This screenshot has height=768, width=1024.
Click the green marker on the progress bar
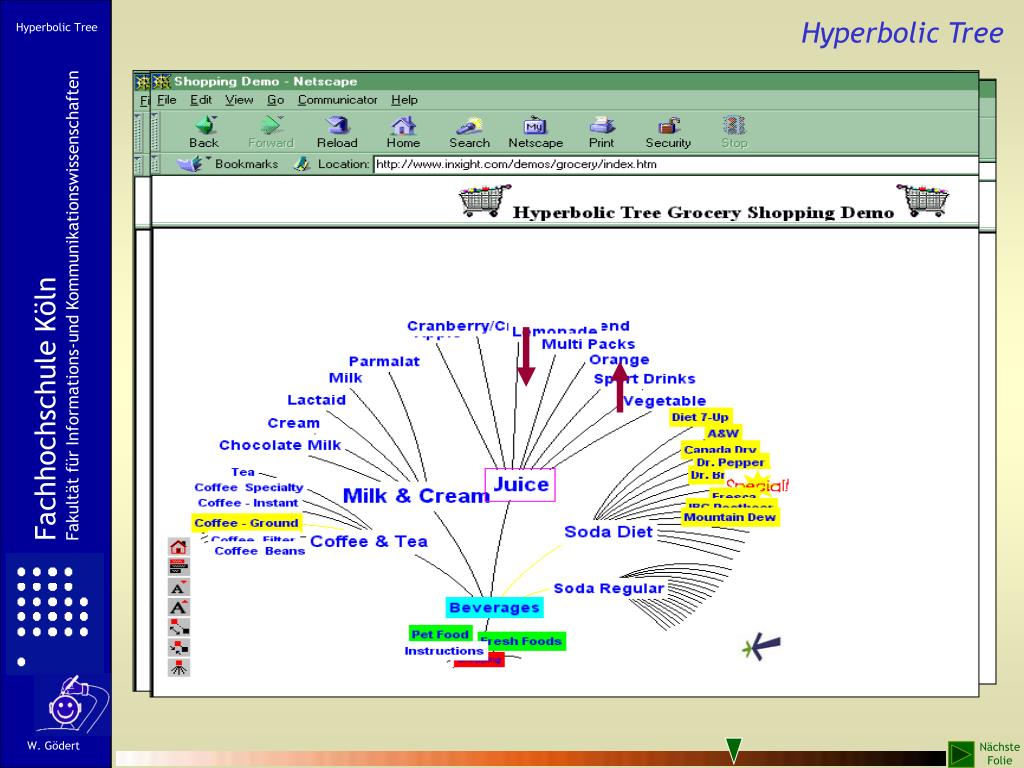pyautogui.click(x=734, y=750)
